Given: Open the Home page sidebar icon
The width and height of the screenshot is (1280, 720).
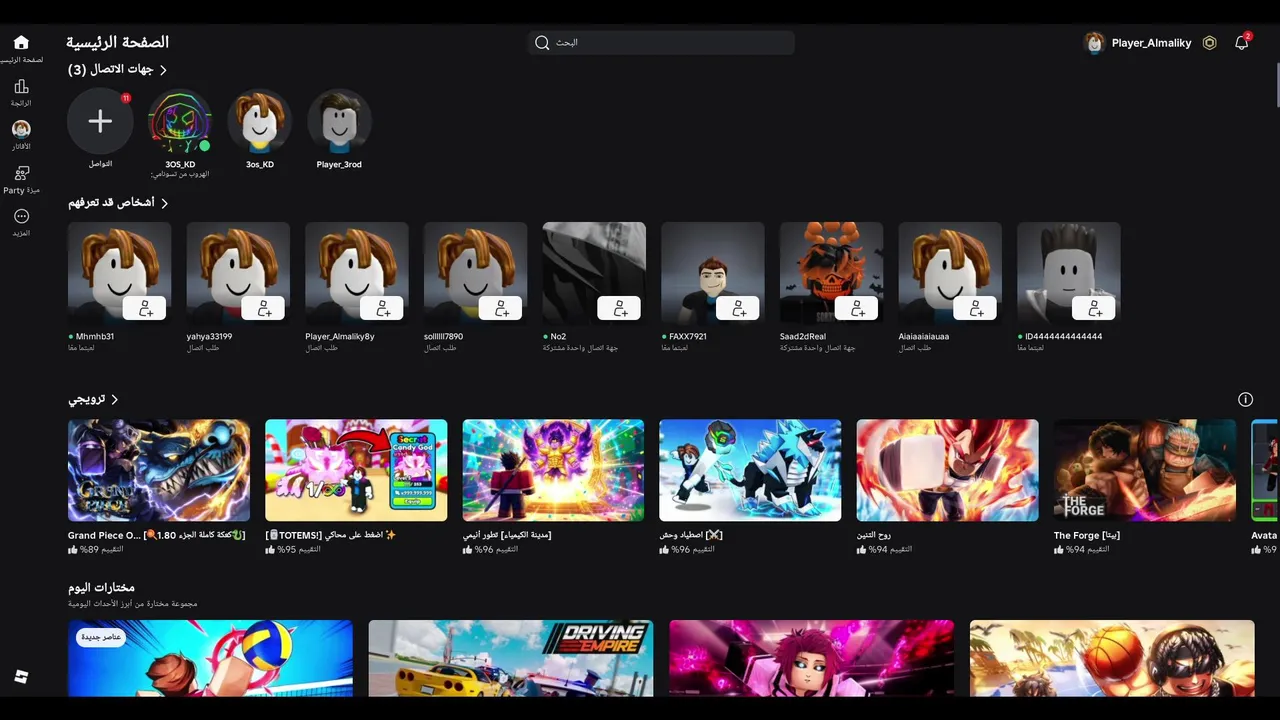Looking at the screenshot, I should click(x=21, y=43).
